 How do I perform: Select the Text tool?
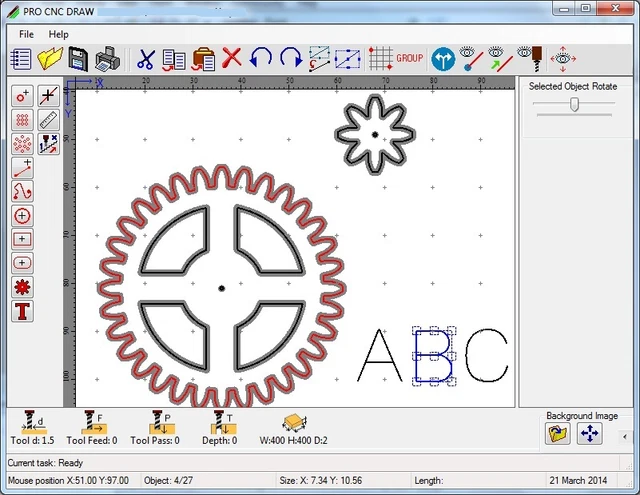22,311
